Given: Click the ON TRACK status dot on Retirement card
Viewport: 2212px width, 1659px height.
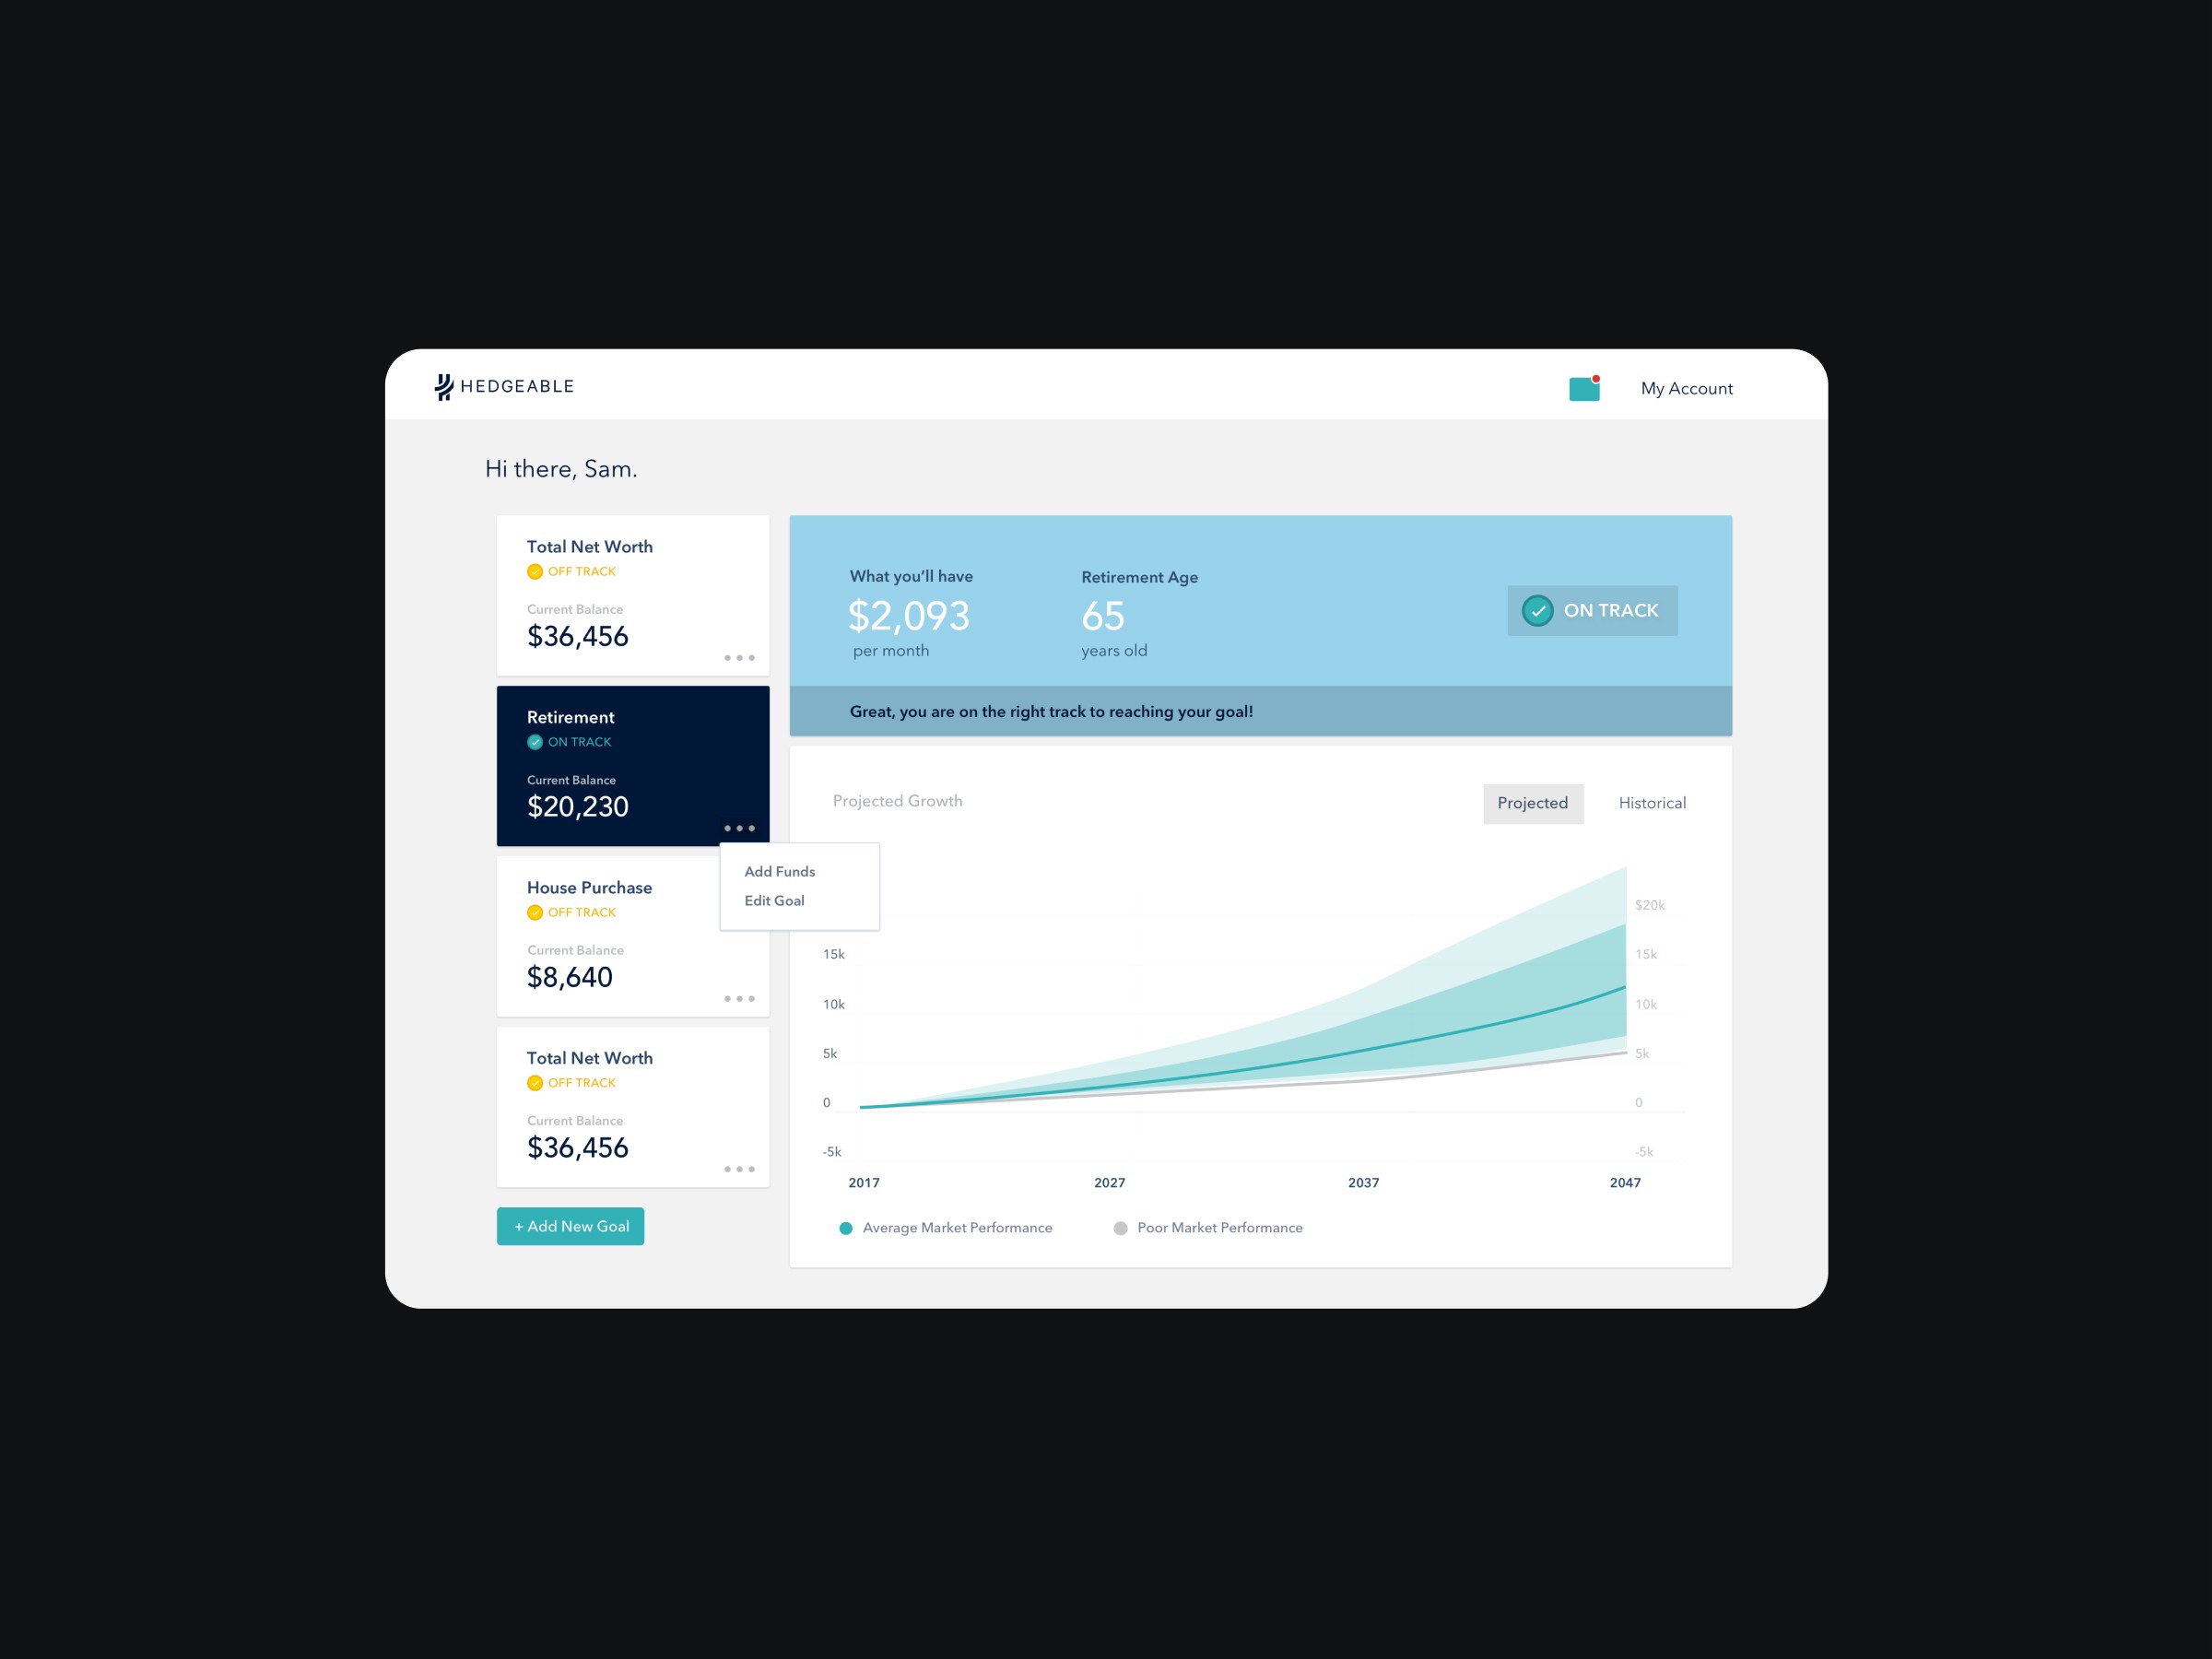Looking at the screenshot, I should pos(533,741).
